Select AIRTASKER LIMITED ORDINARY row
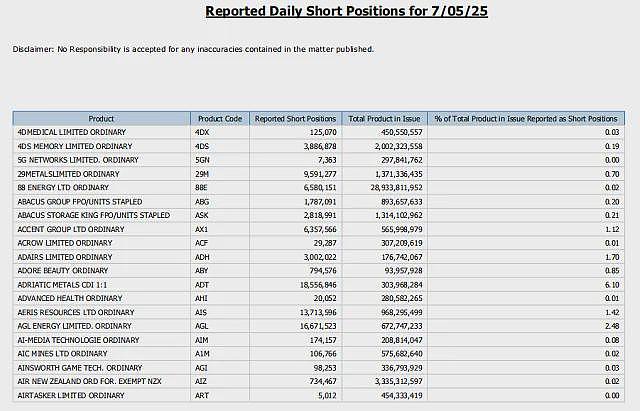Image resolution: width=640 pixels, height=411 pixels. (318, 395)
